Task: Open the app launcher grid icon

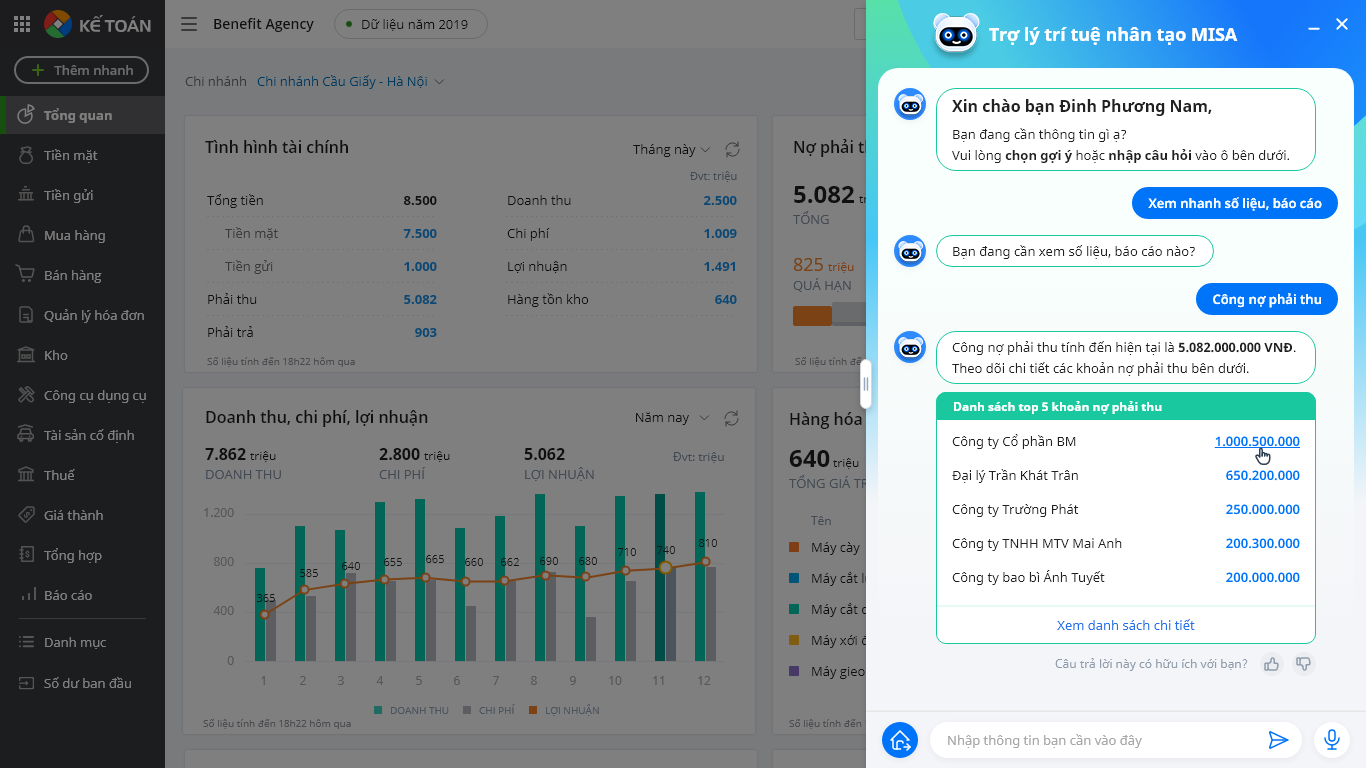Action: pyautogui.click(x=21, y=24)
